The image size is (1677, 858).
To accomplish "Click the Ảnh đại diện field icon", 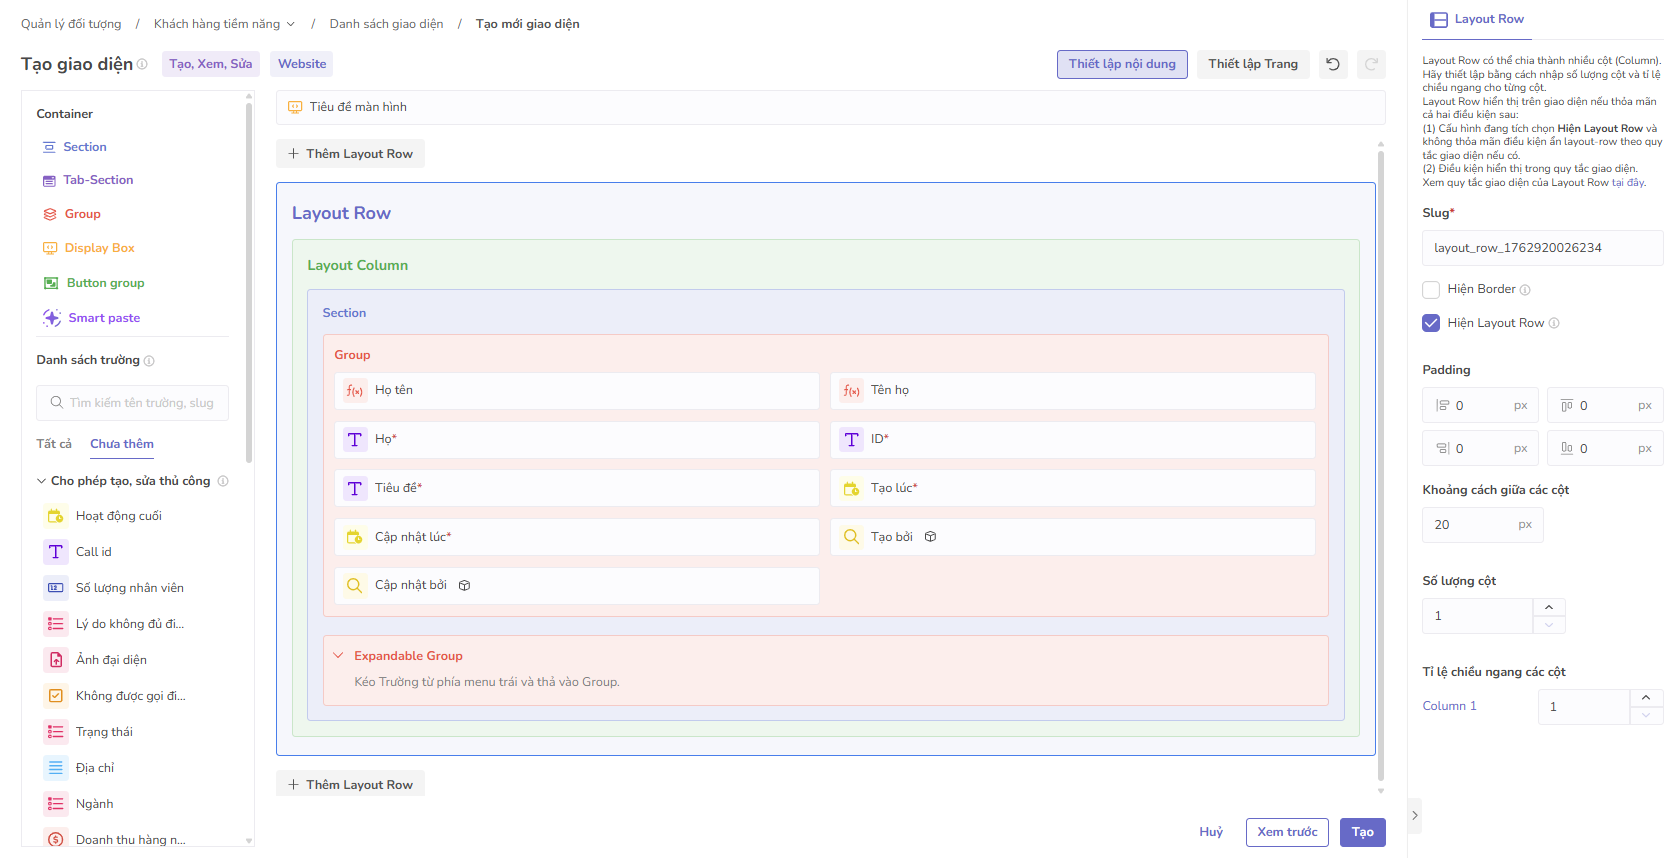I will coord(56,660).
